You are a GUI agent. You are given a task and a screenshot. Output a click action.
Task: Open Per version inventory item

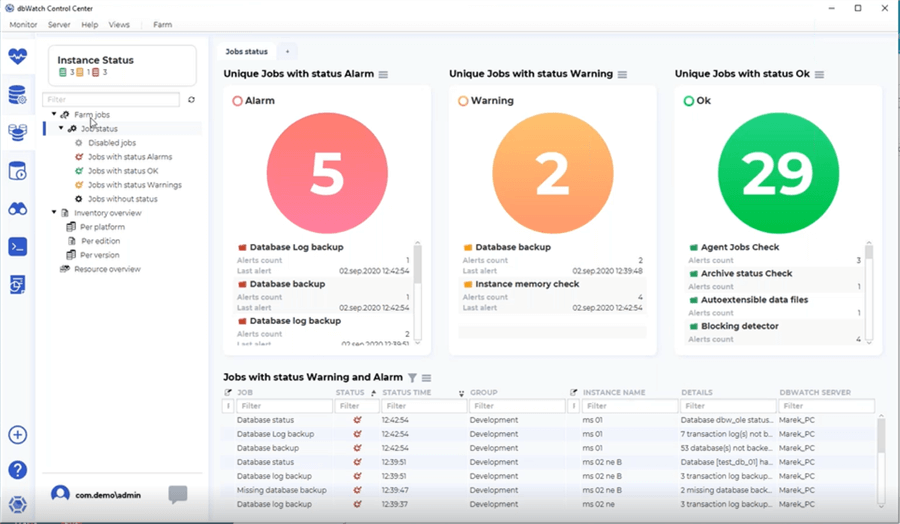tap(100, 255)
